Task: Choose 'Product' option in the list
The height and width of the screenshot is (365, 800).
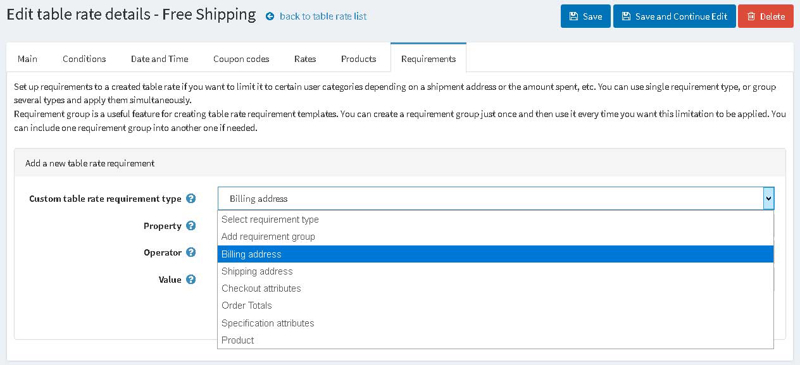Action: [495, 340]
